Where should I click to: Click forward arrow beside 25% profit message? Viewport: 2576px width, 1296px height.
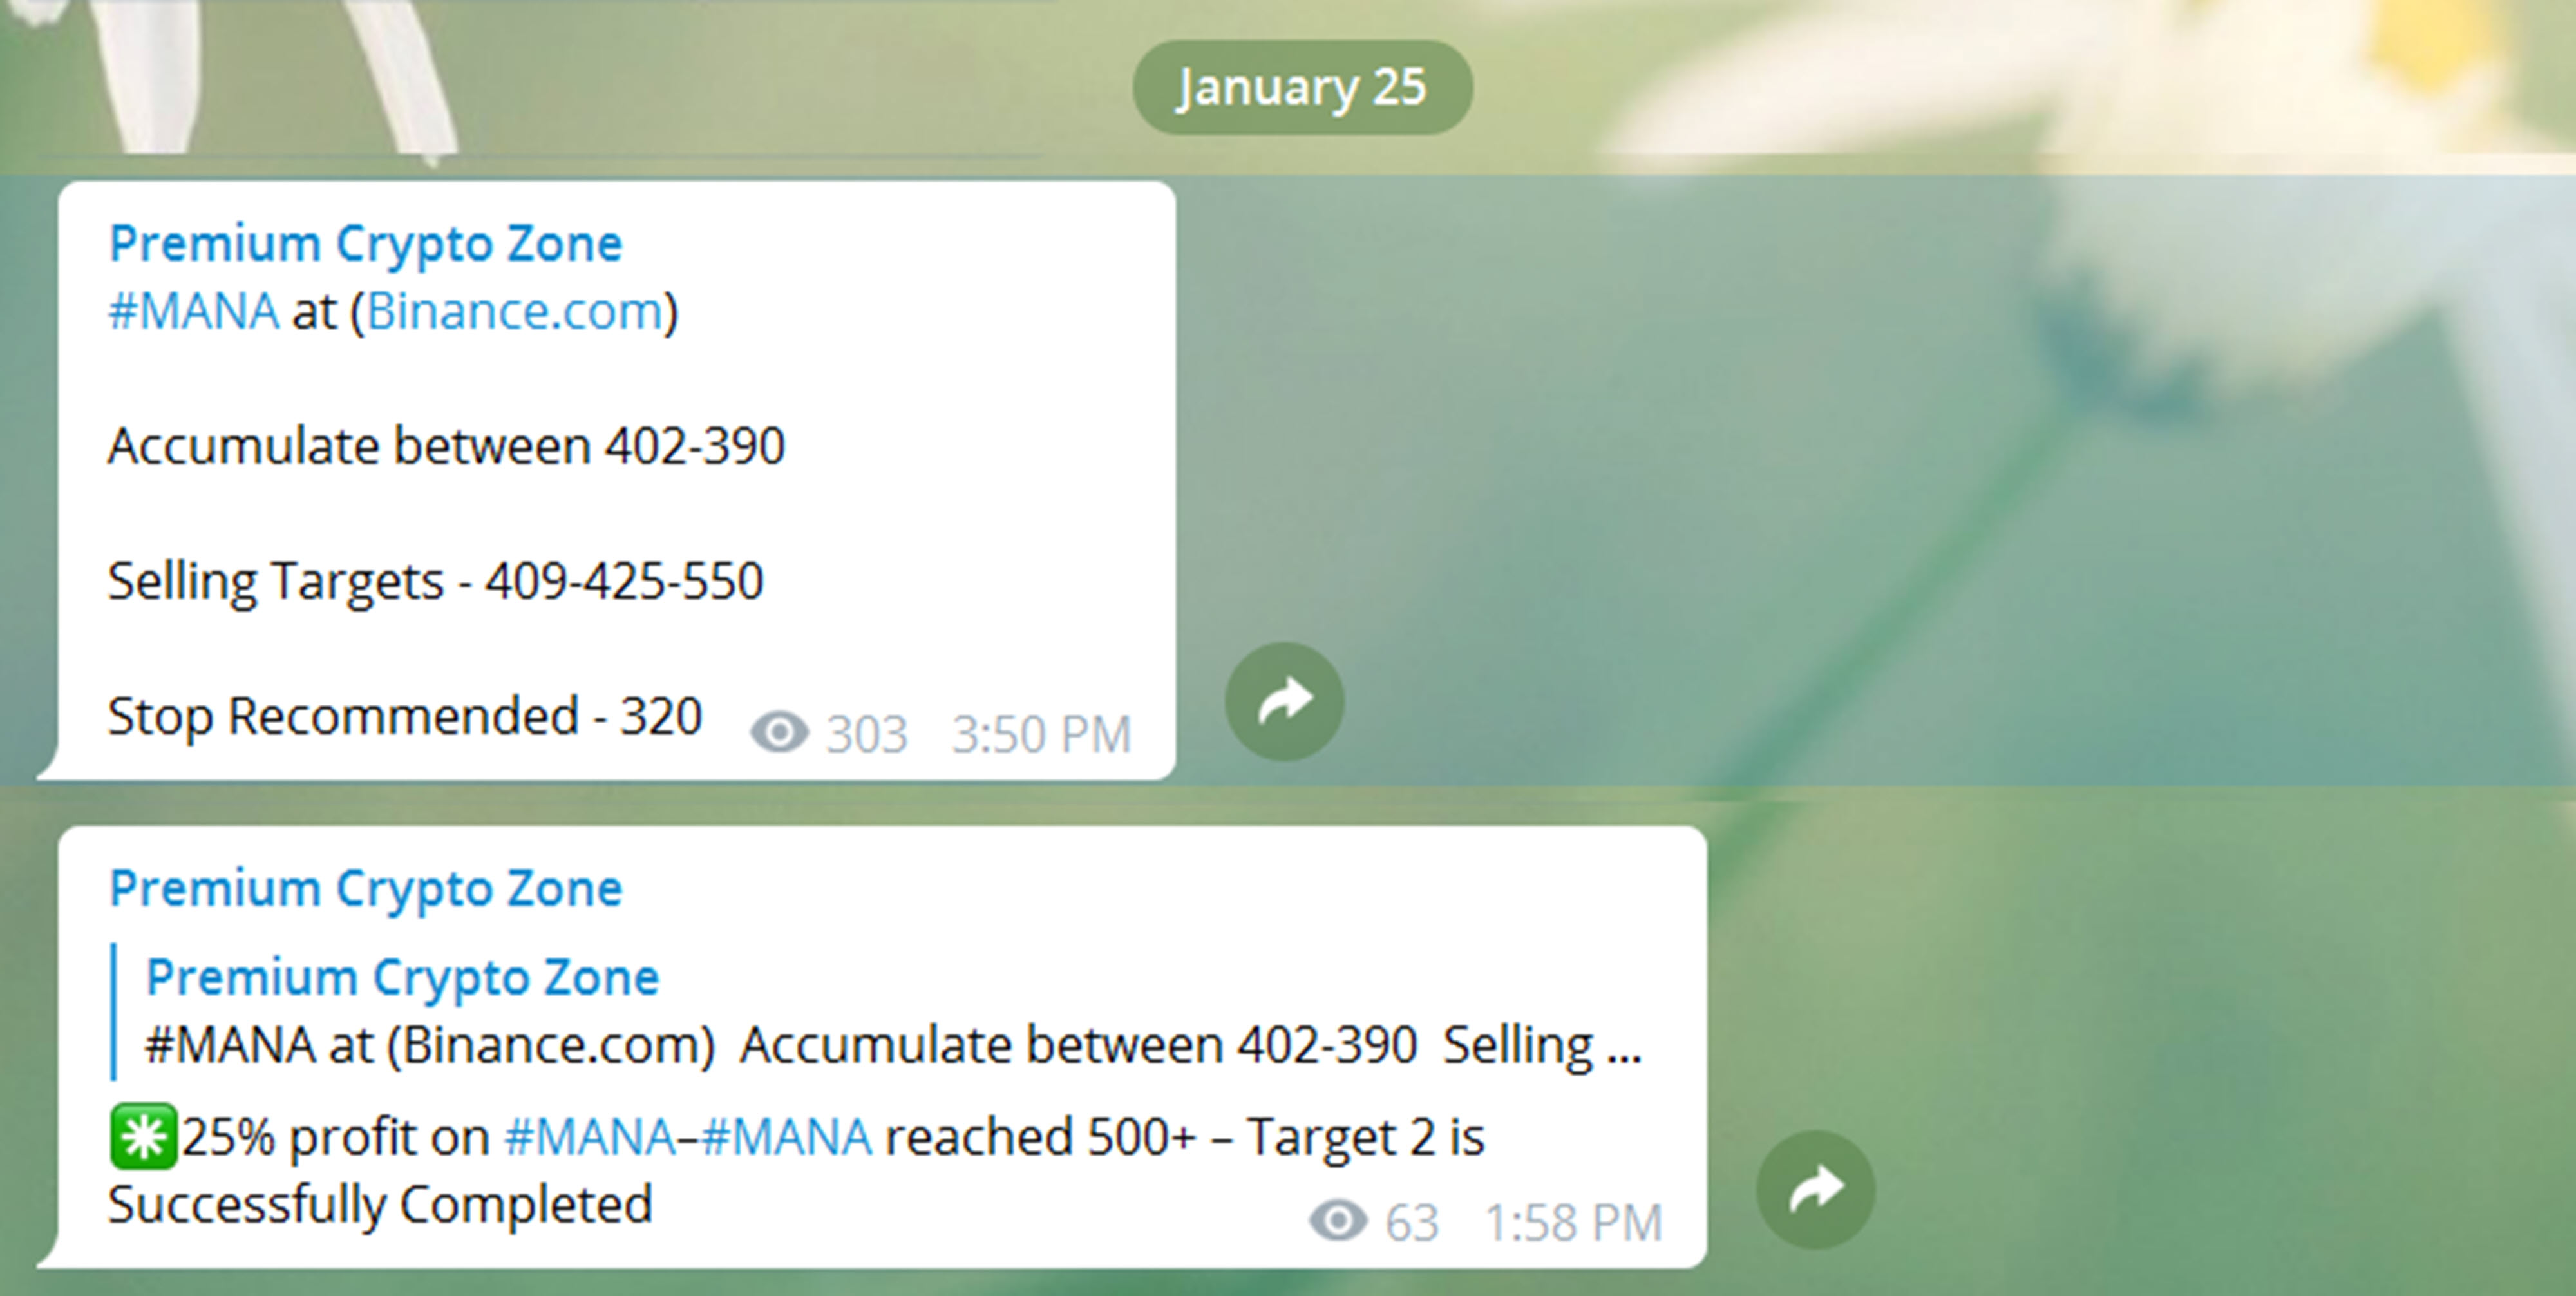tap(1815, 1189)
